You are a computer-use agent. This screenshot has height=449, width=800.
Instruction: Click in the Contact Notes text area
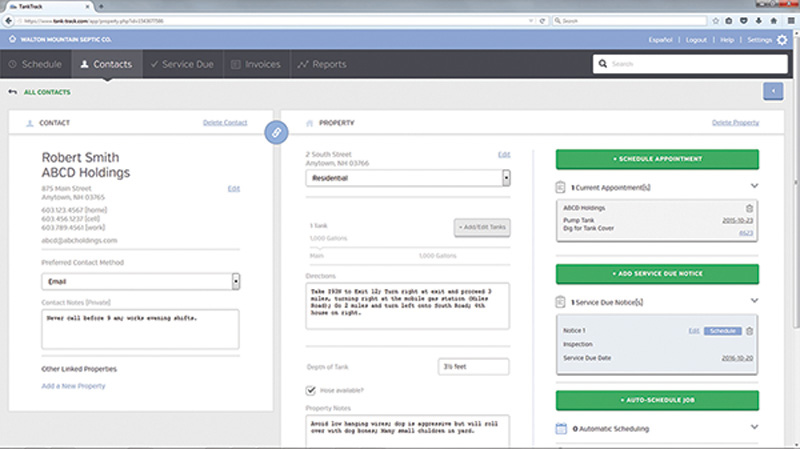tap(140, 329)
